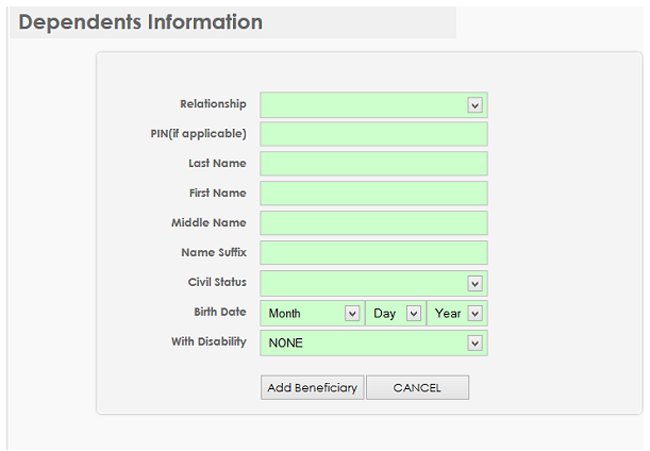Viewport: 650px width, 451px height.
Task: Click the "Name Suffix" label text
Action: click(x=213, y=252)
